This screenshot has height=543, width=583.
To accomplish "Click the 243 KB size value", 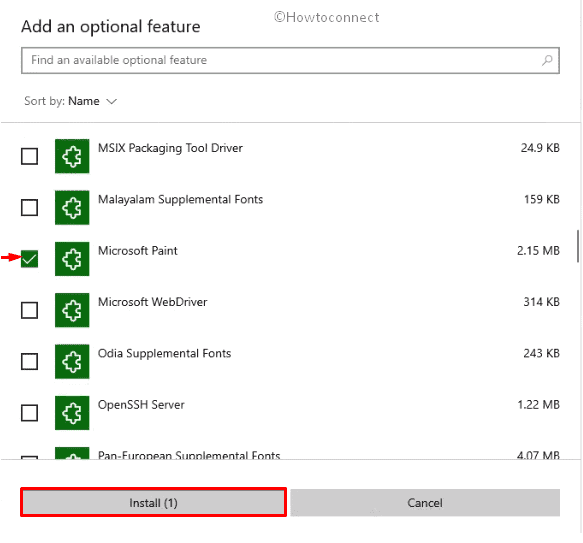I will click(541, 353).
